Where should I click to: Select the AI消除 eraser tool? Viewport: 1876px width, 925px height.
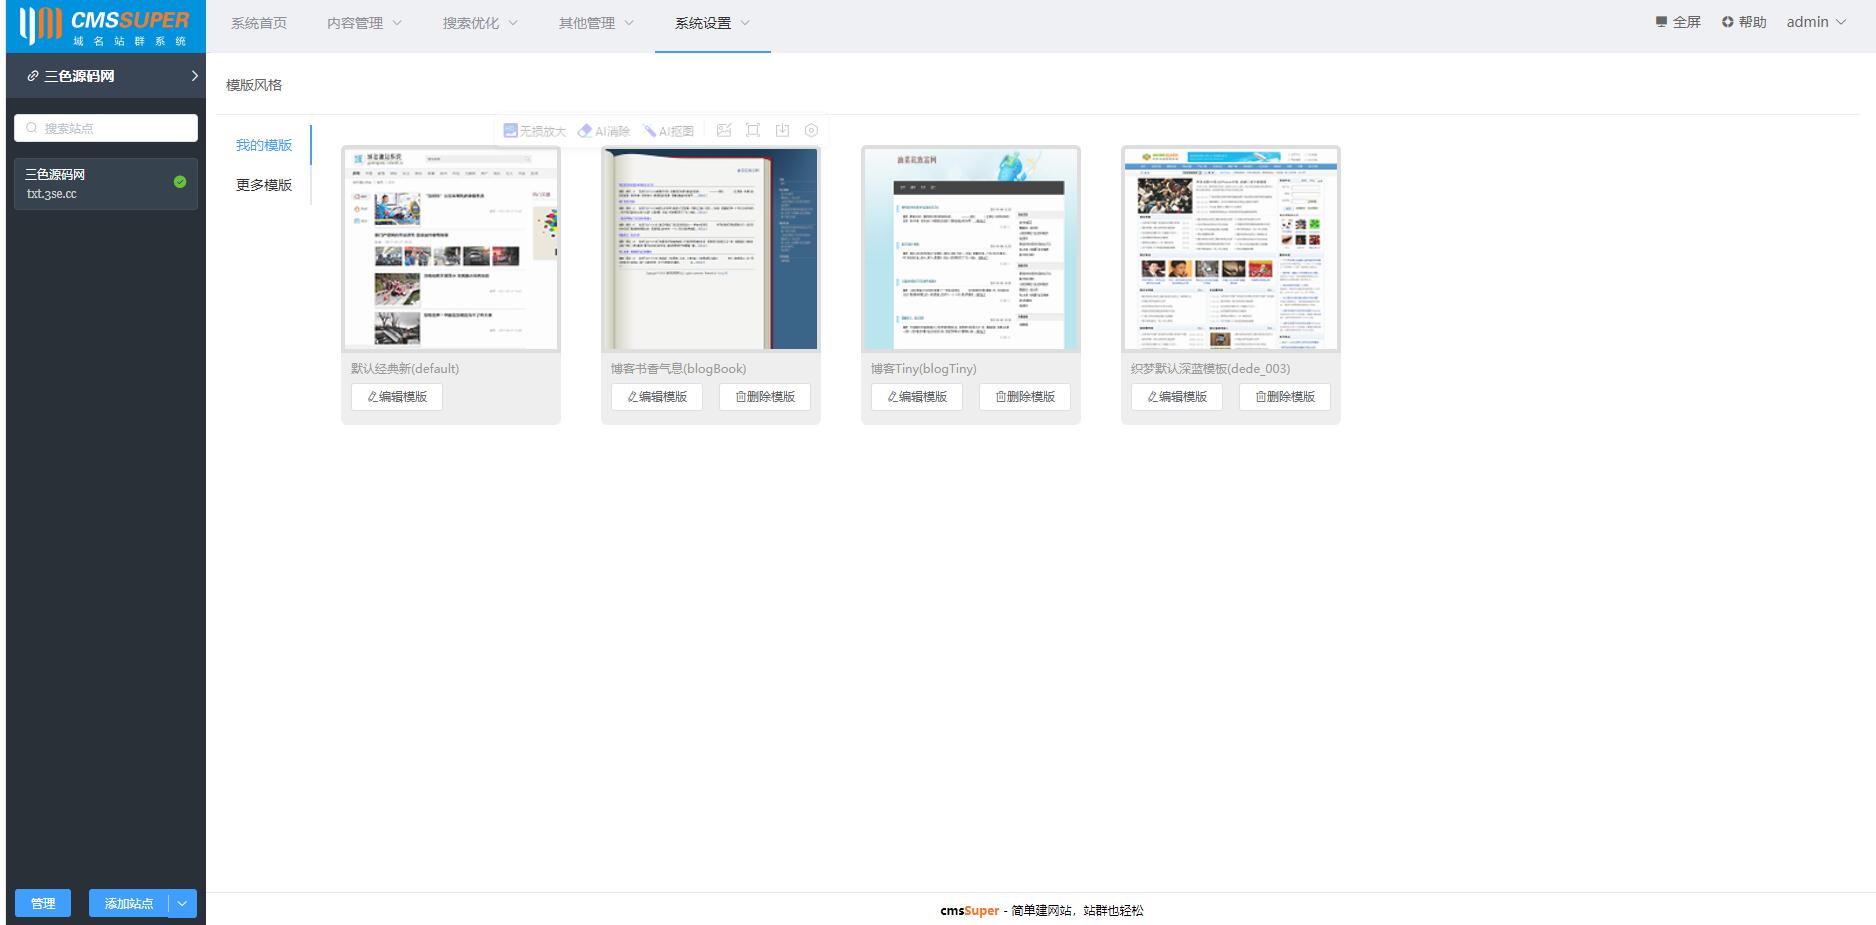coord(604,131)
